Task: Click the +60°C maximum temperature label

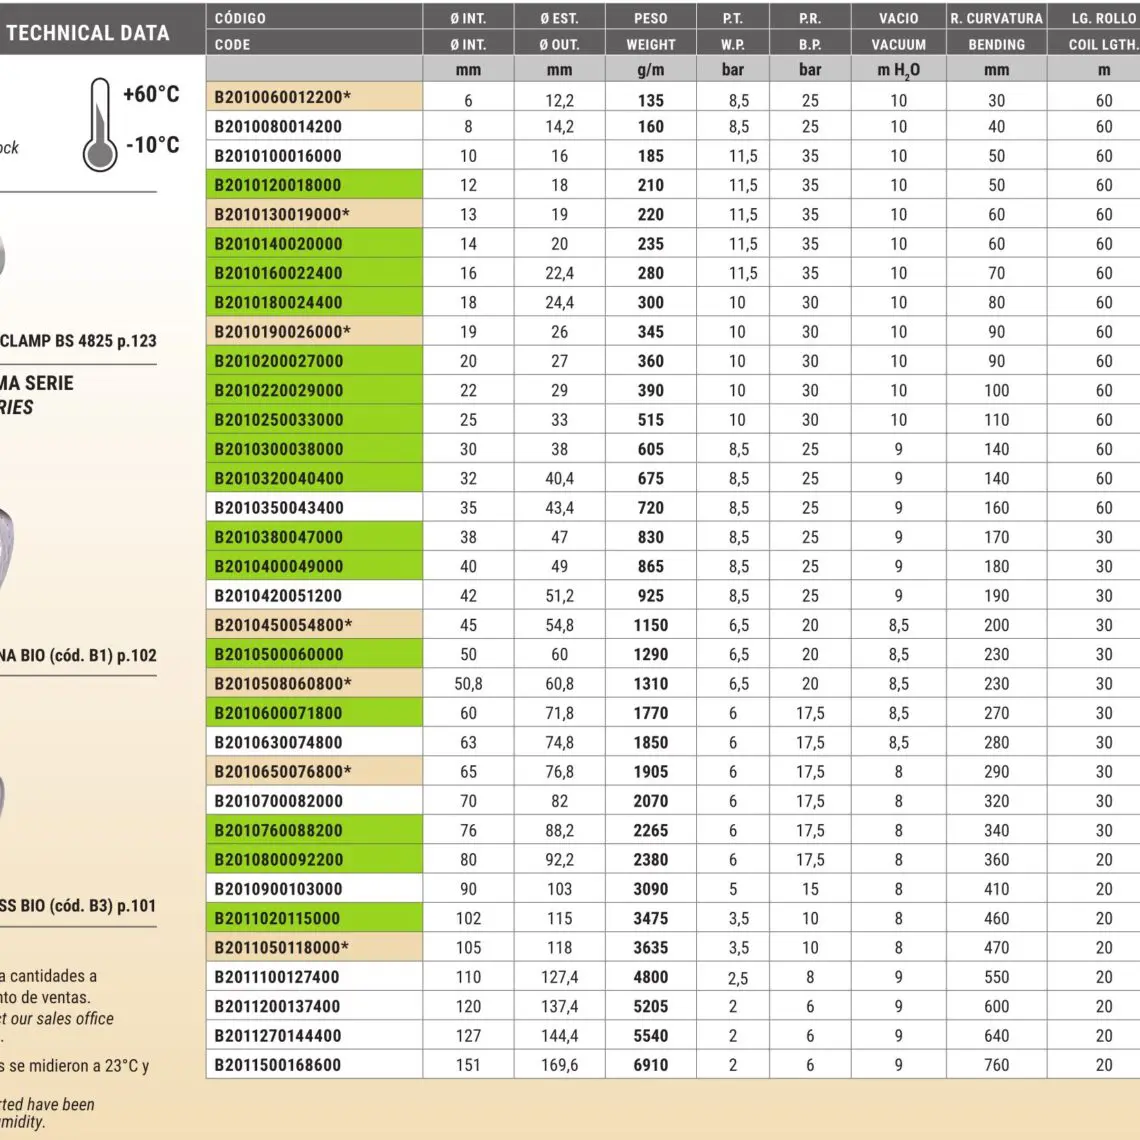Action: [x=151, y=94]
